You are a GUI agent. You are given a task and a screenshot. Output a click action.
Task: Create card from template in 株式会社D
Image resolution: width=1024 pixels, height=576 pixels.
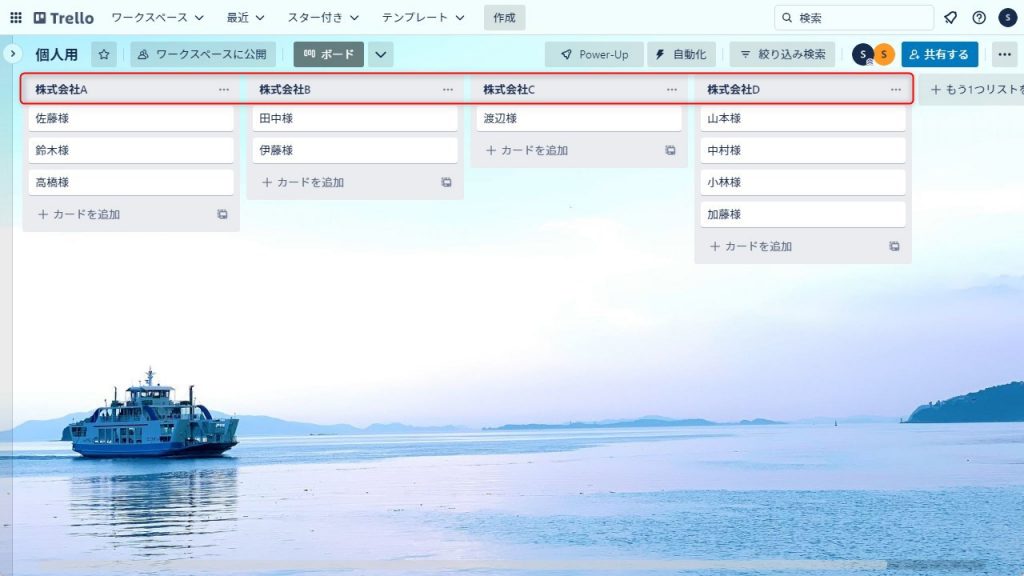pos(895,246)
